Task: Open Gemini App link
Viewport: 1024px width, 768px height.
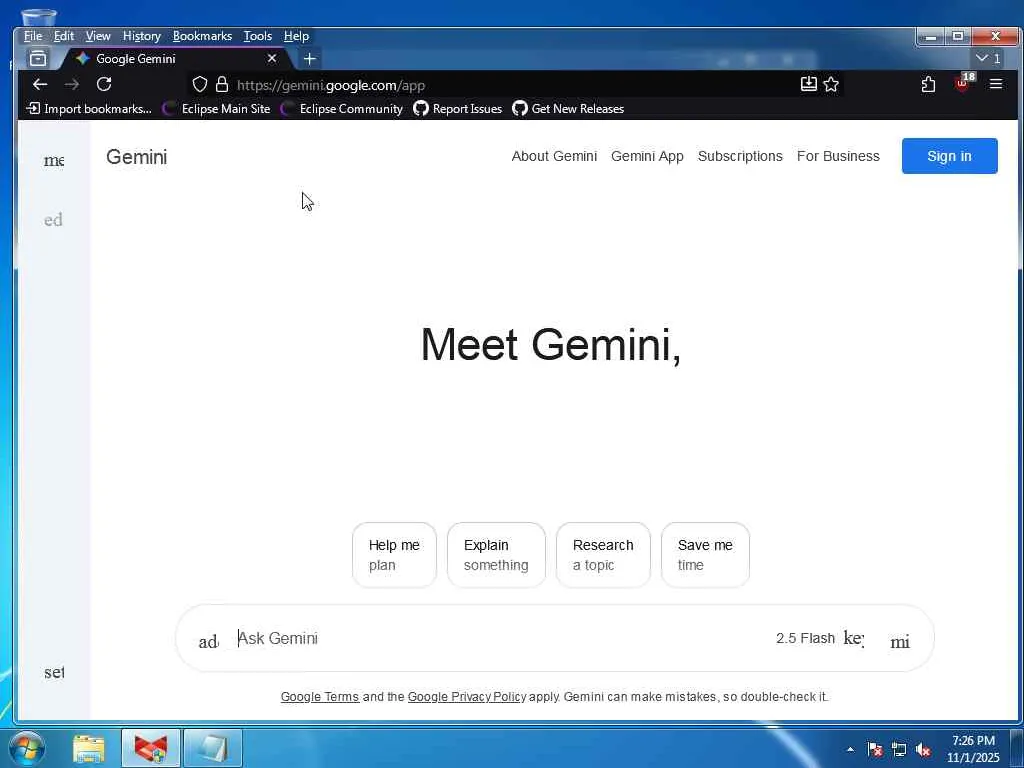Action: coord(647,156)
